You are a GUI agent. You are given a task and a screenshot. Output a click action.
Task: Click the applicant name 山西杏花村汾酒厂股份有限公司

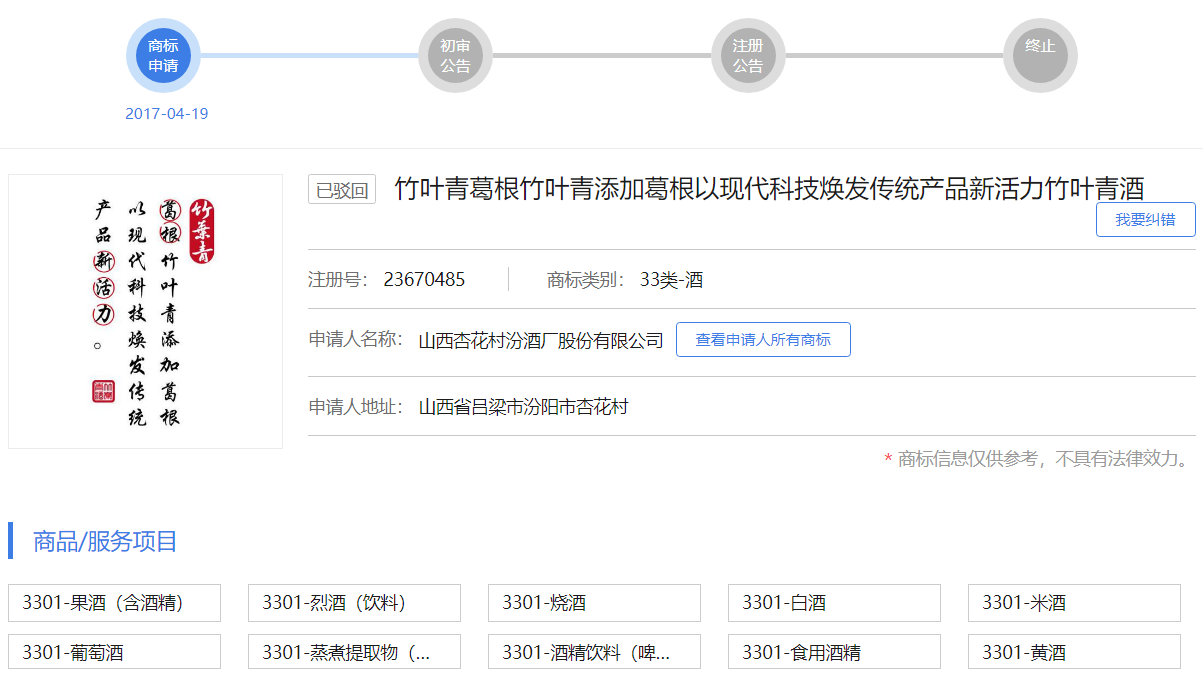click(x=541, y=341)
